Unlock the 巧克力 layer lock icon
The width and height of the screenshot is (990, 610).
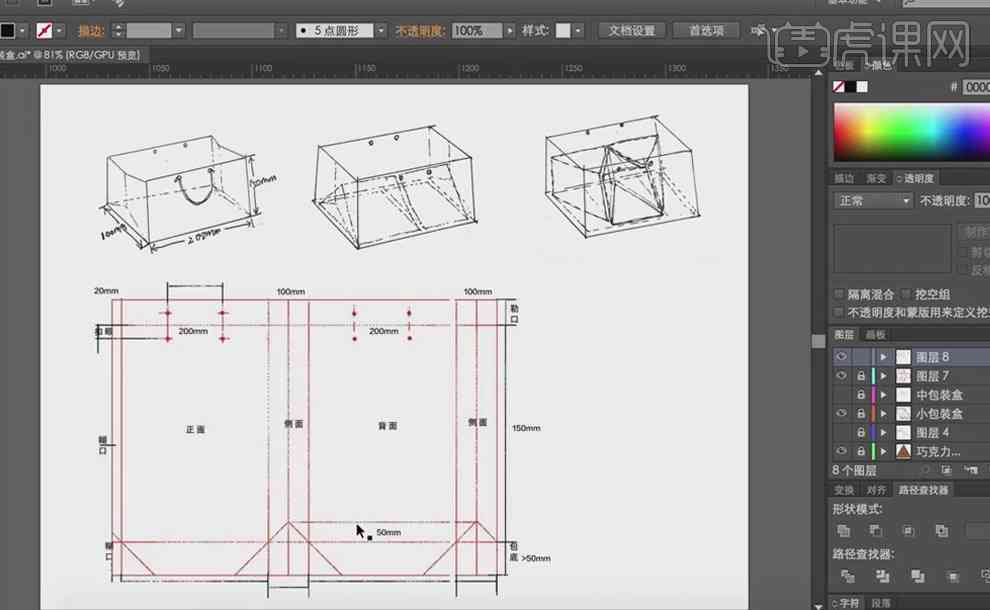(x=861, y=452)
